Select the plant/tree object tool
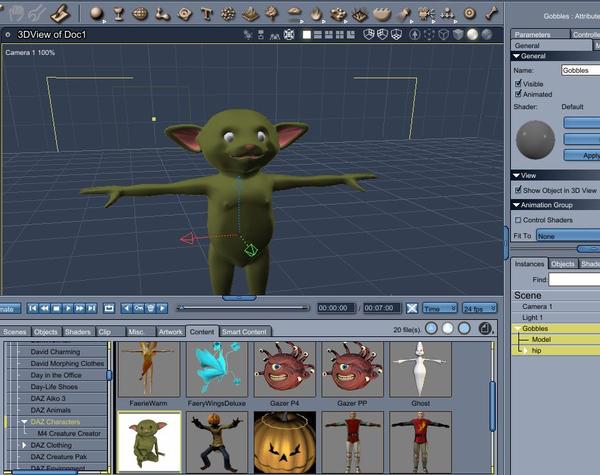This screenshot has width=600, height=475. click(x=272, y=14)
